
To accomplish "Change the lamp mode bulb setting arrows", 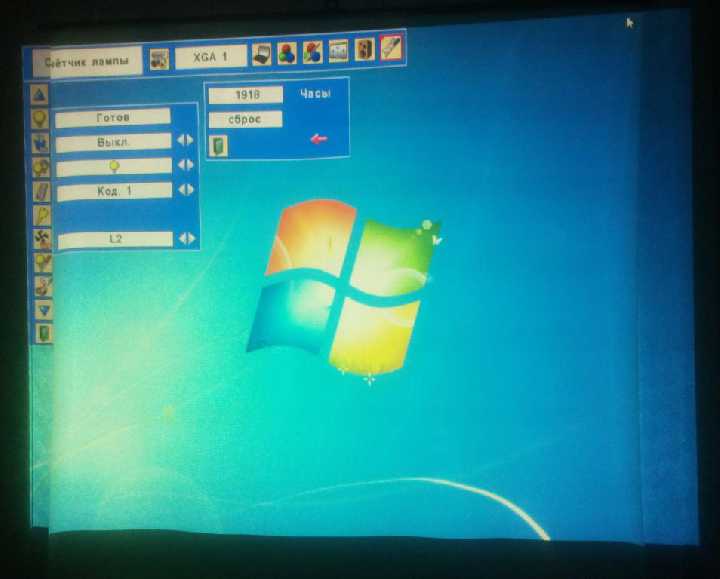I will click(x=186, y=164).
